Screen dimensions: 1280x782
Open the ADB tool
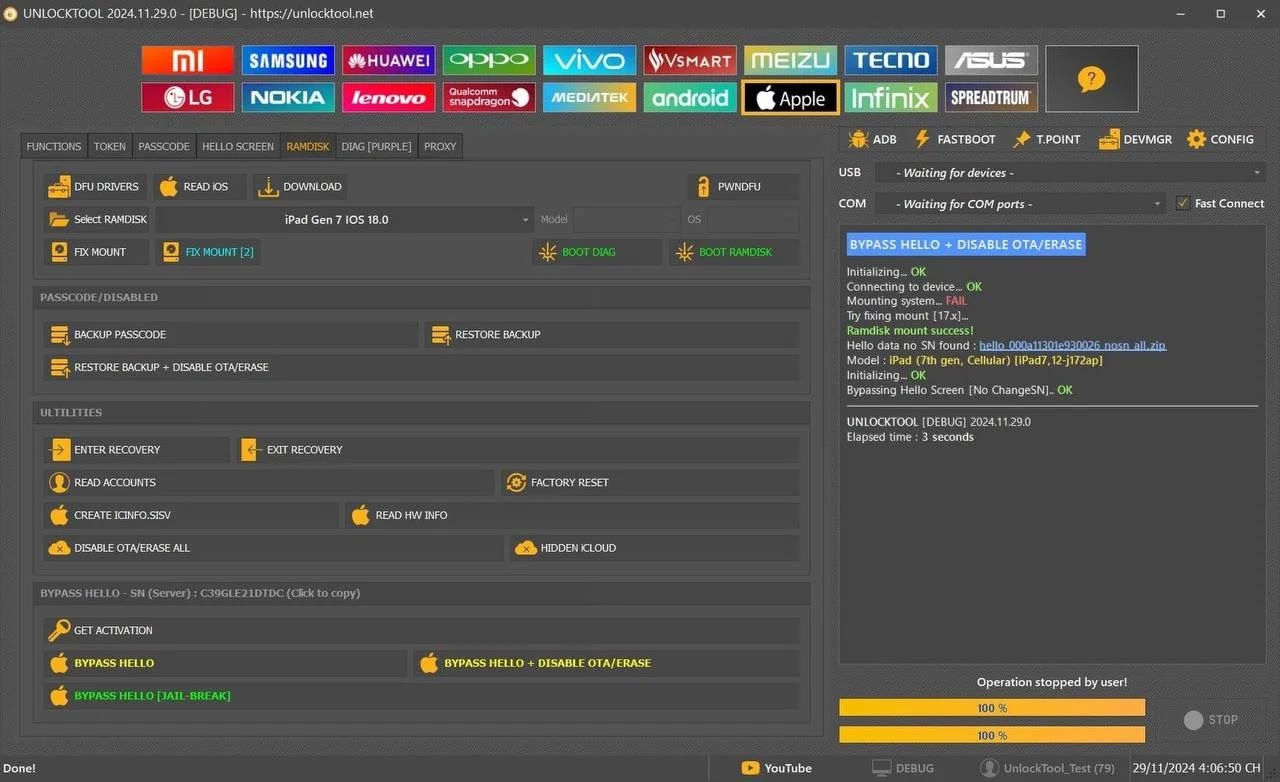click(872, 139)
